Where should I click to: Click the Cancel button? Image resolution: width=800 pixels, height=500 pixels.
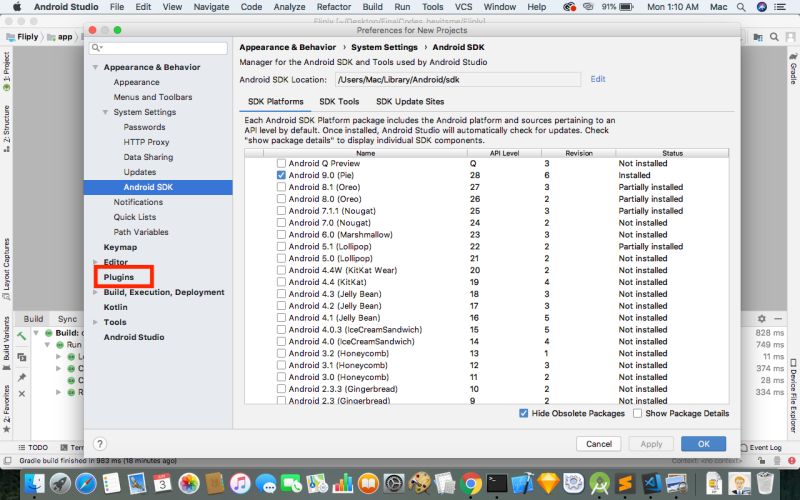[598, 444]
